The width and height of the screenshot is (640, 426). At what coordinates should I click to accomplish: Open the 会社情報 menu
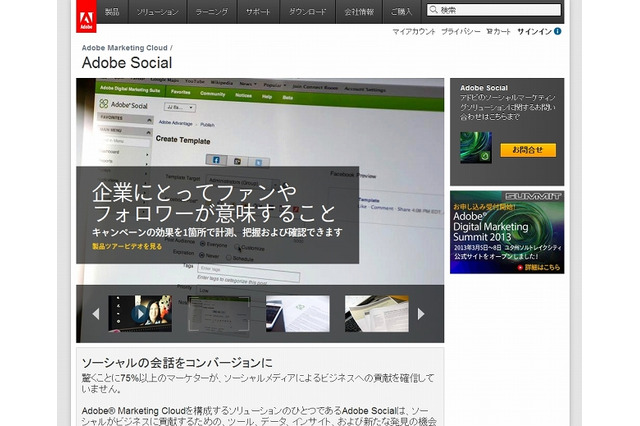tap(359, 11)
